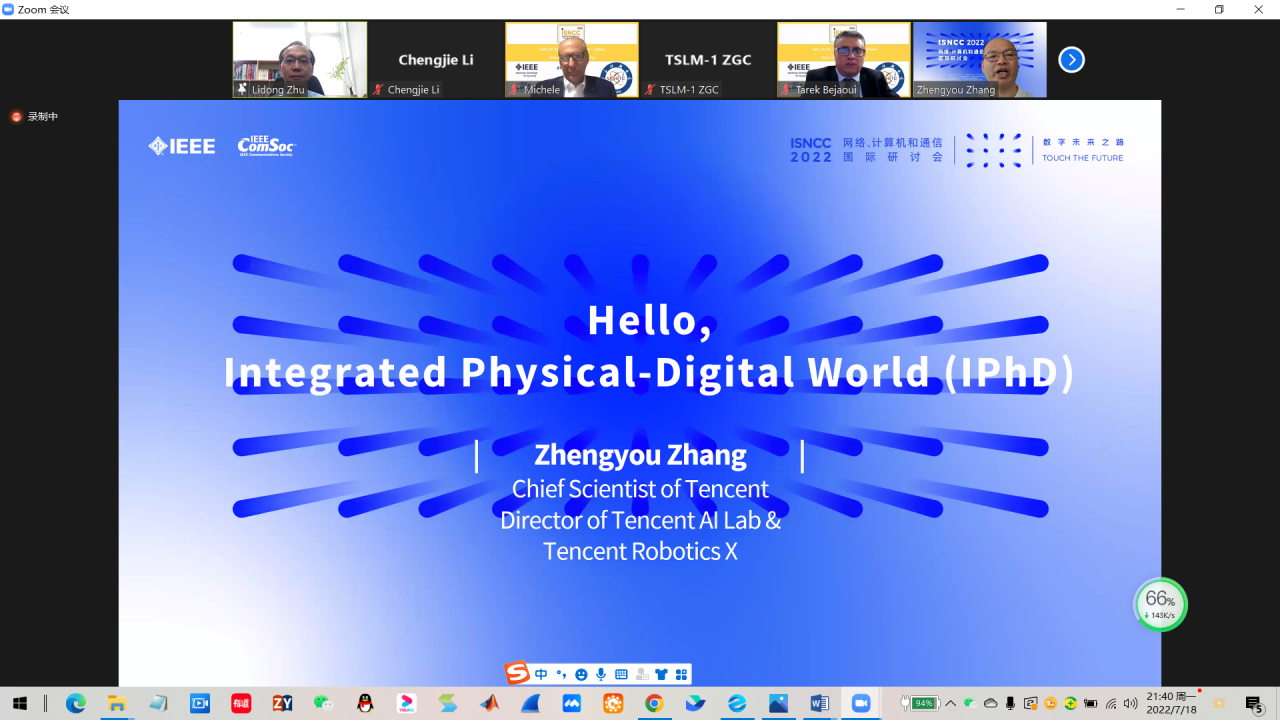The height and width of the screenshot is (720, 1280).
Task: Open MATLAB from the taskbar
Action: (x=489, y=705)
